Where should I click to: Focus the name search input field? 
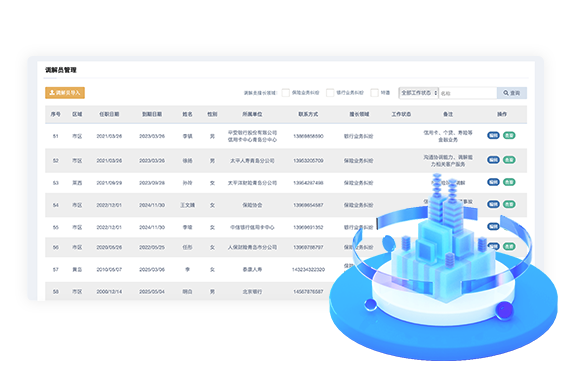(468, 93)
